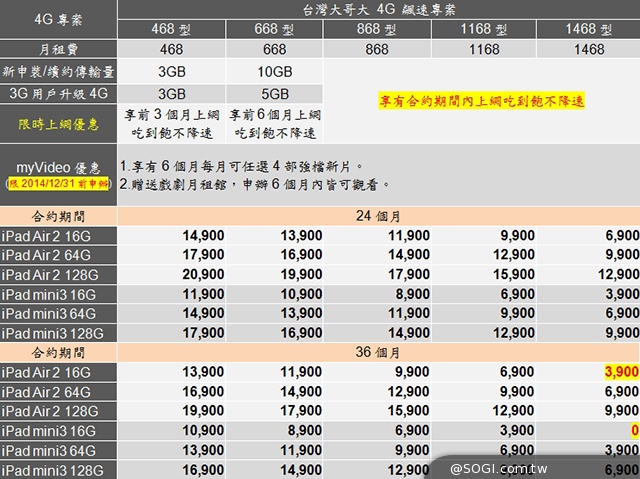
Task: Click the iPad mini3 128G label under 24 個月
Action: pyautogui.click(x=52, y=333)
